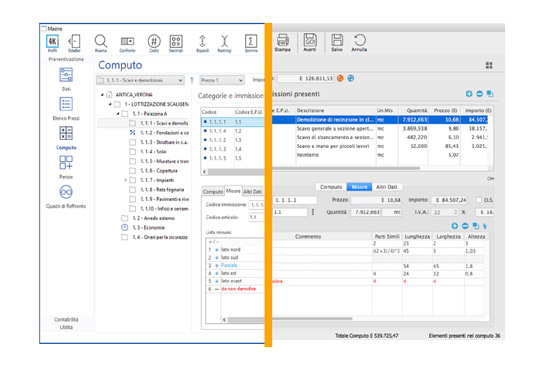Click the Codice articolo input field
The width and height of the screenshot is (544, 373).
(x=256, y=217)
